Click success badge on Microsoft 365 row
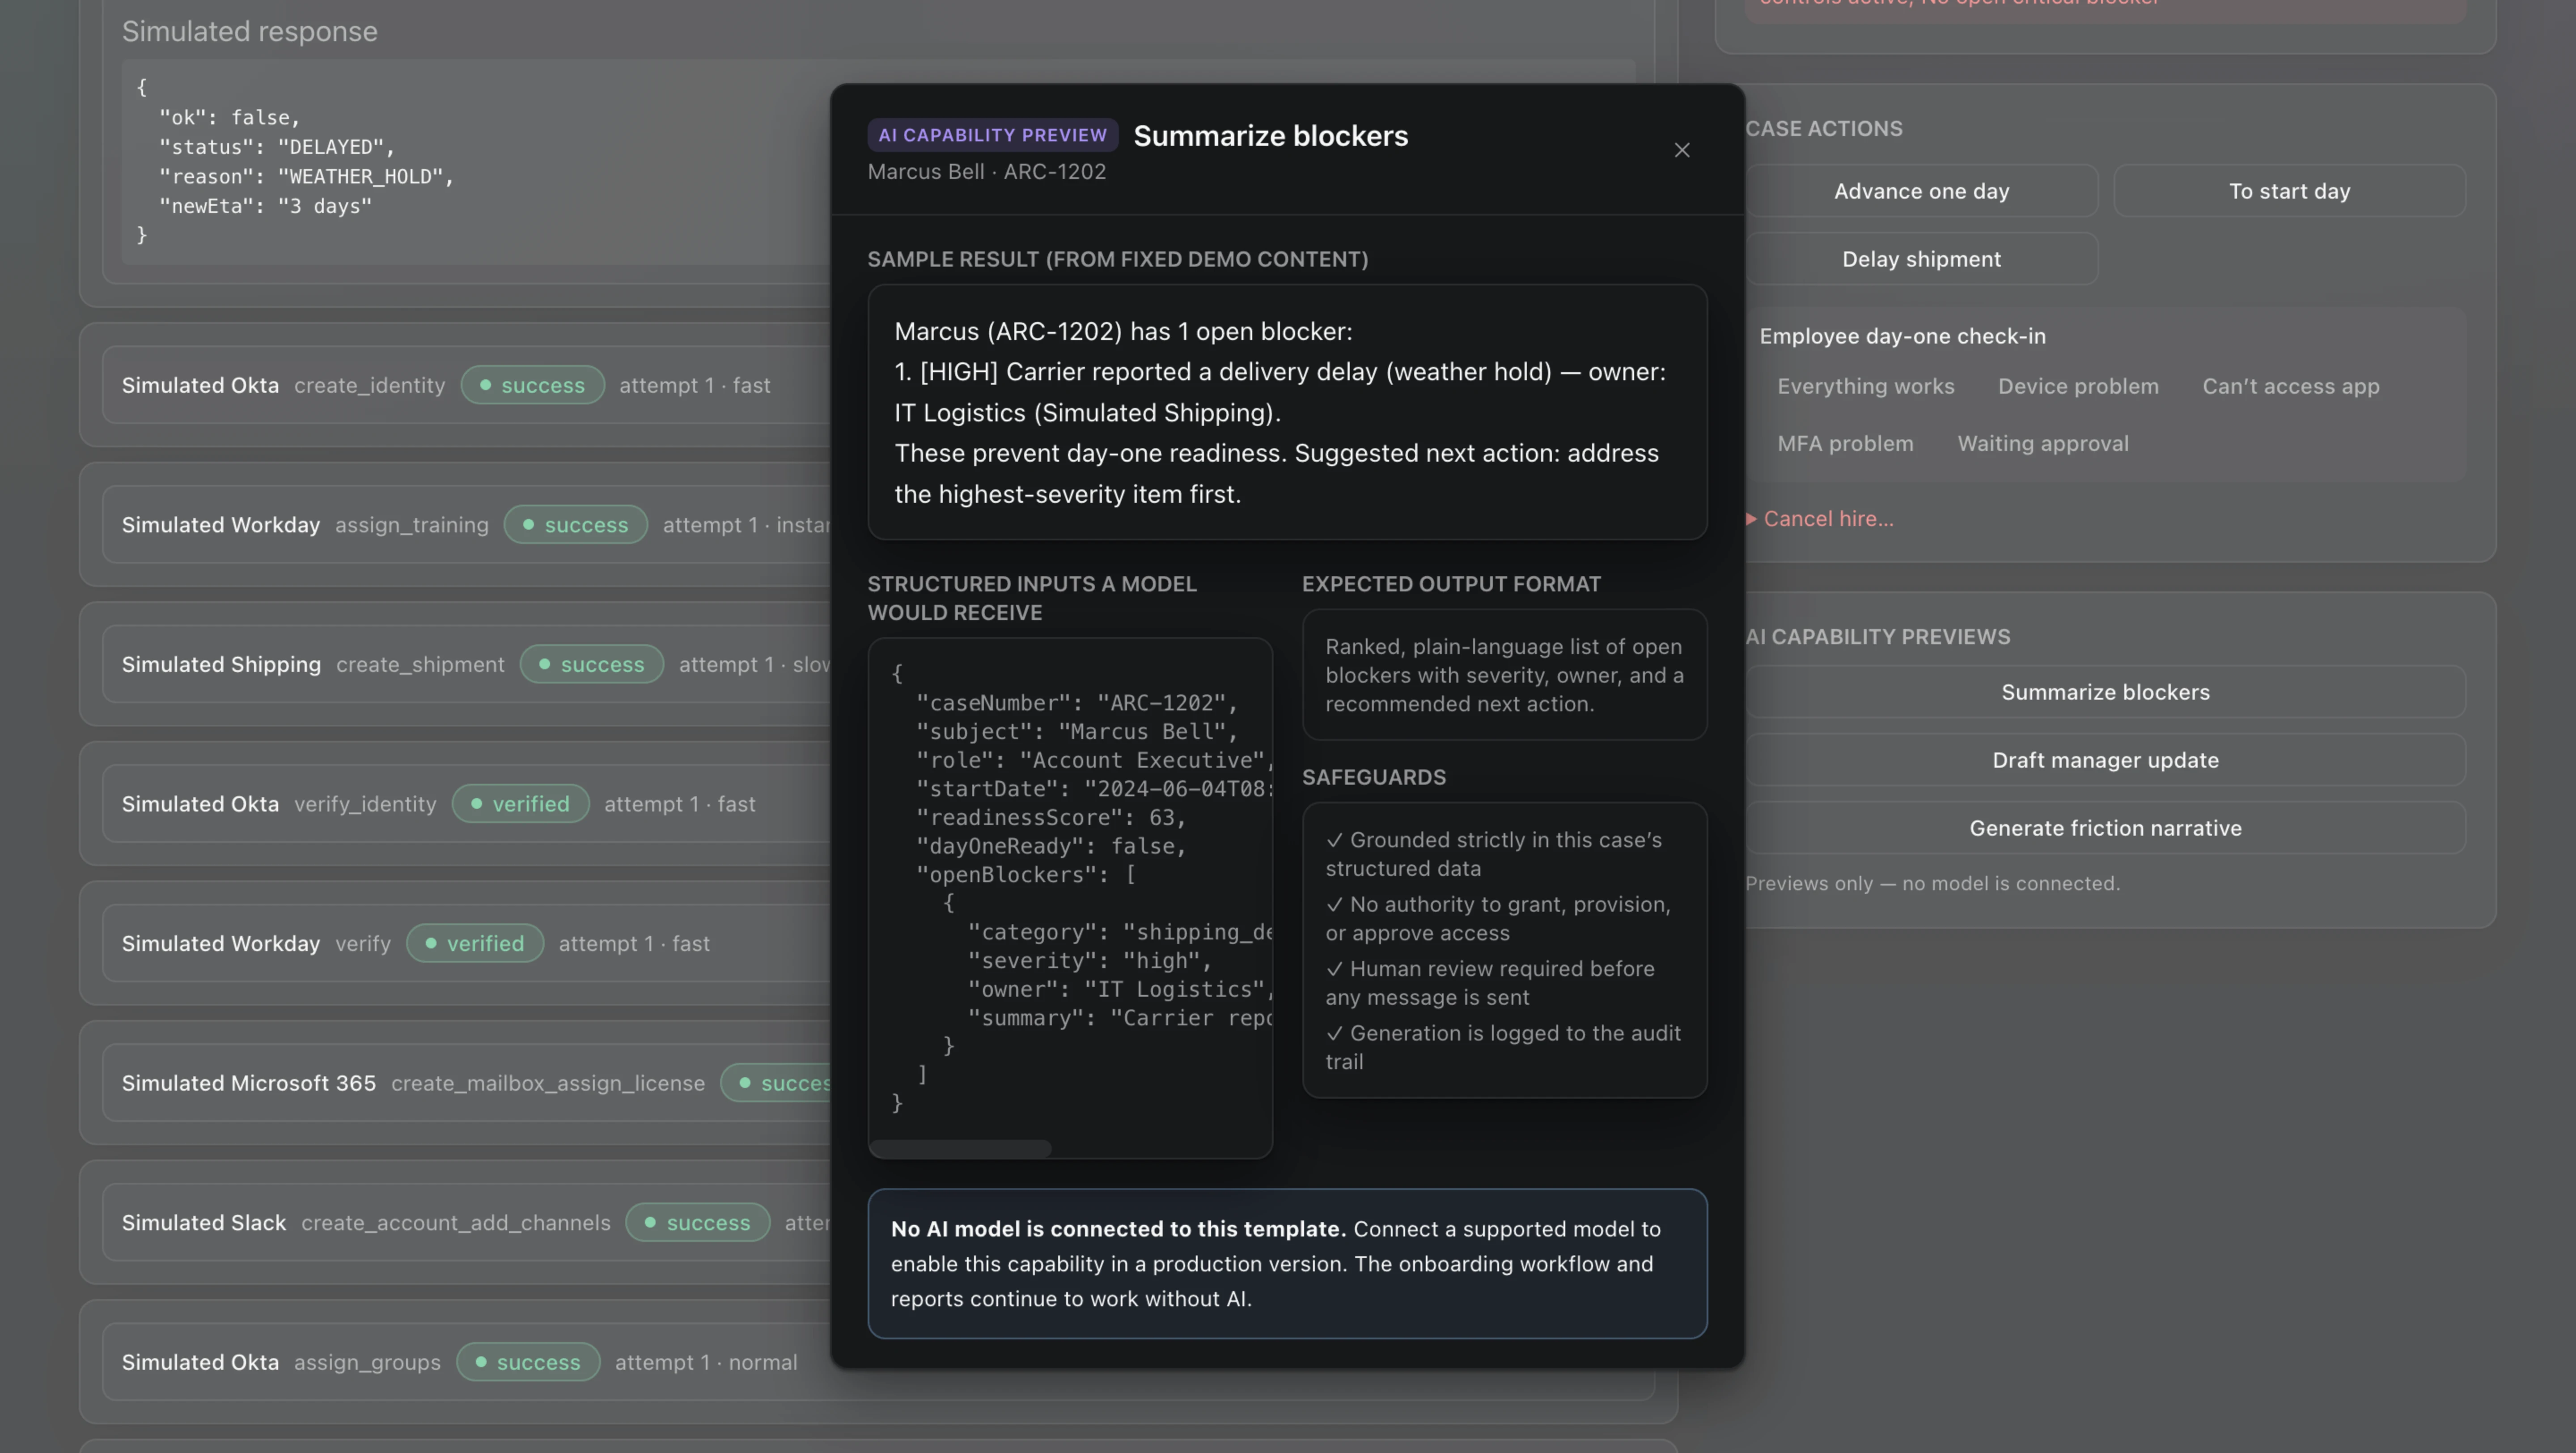Image resolution: width=2576 pixels, height=1453 pixels. coord(776,1083)
